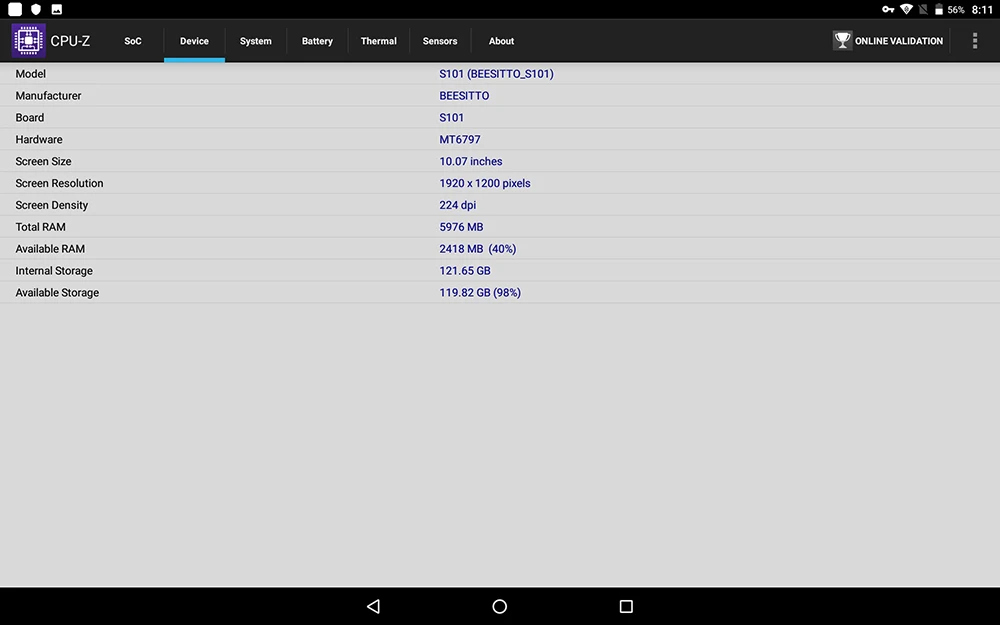Tap the CPU-Z app logo icon
The image size is (1000, 625).
[x=28, y=40]
